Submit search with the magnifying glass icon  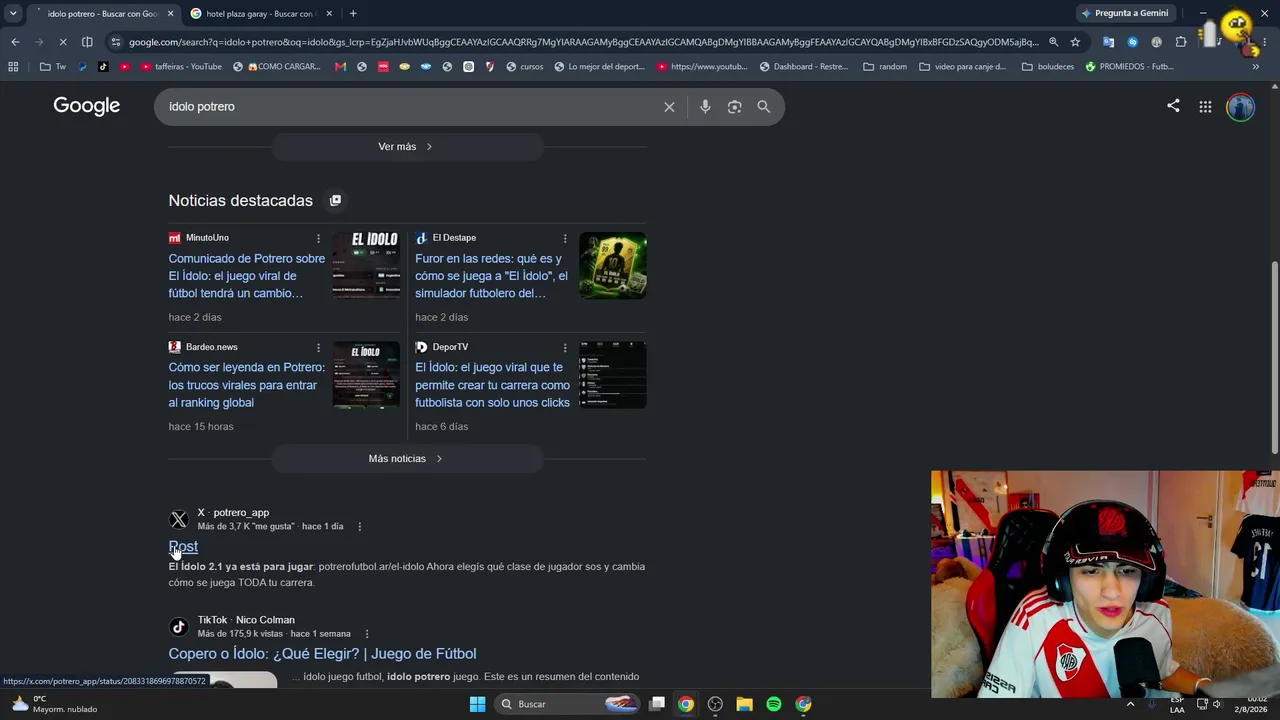pyautogui.click(x=764, y=107)
